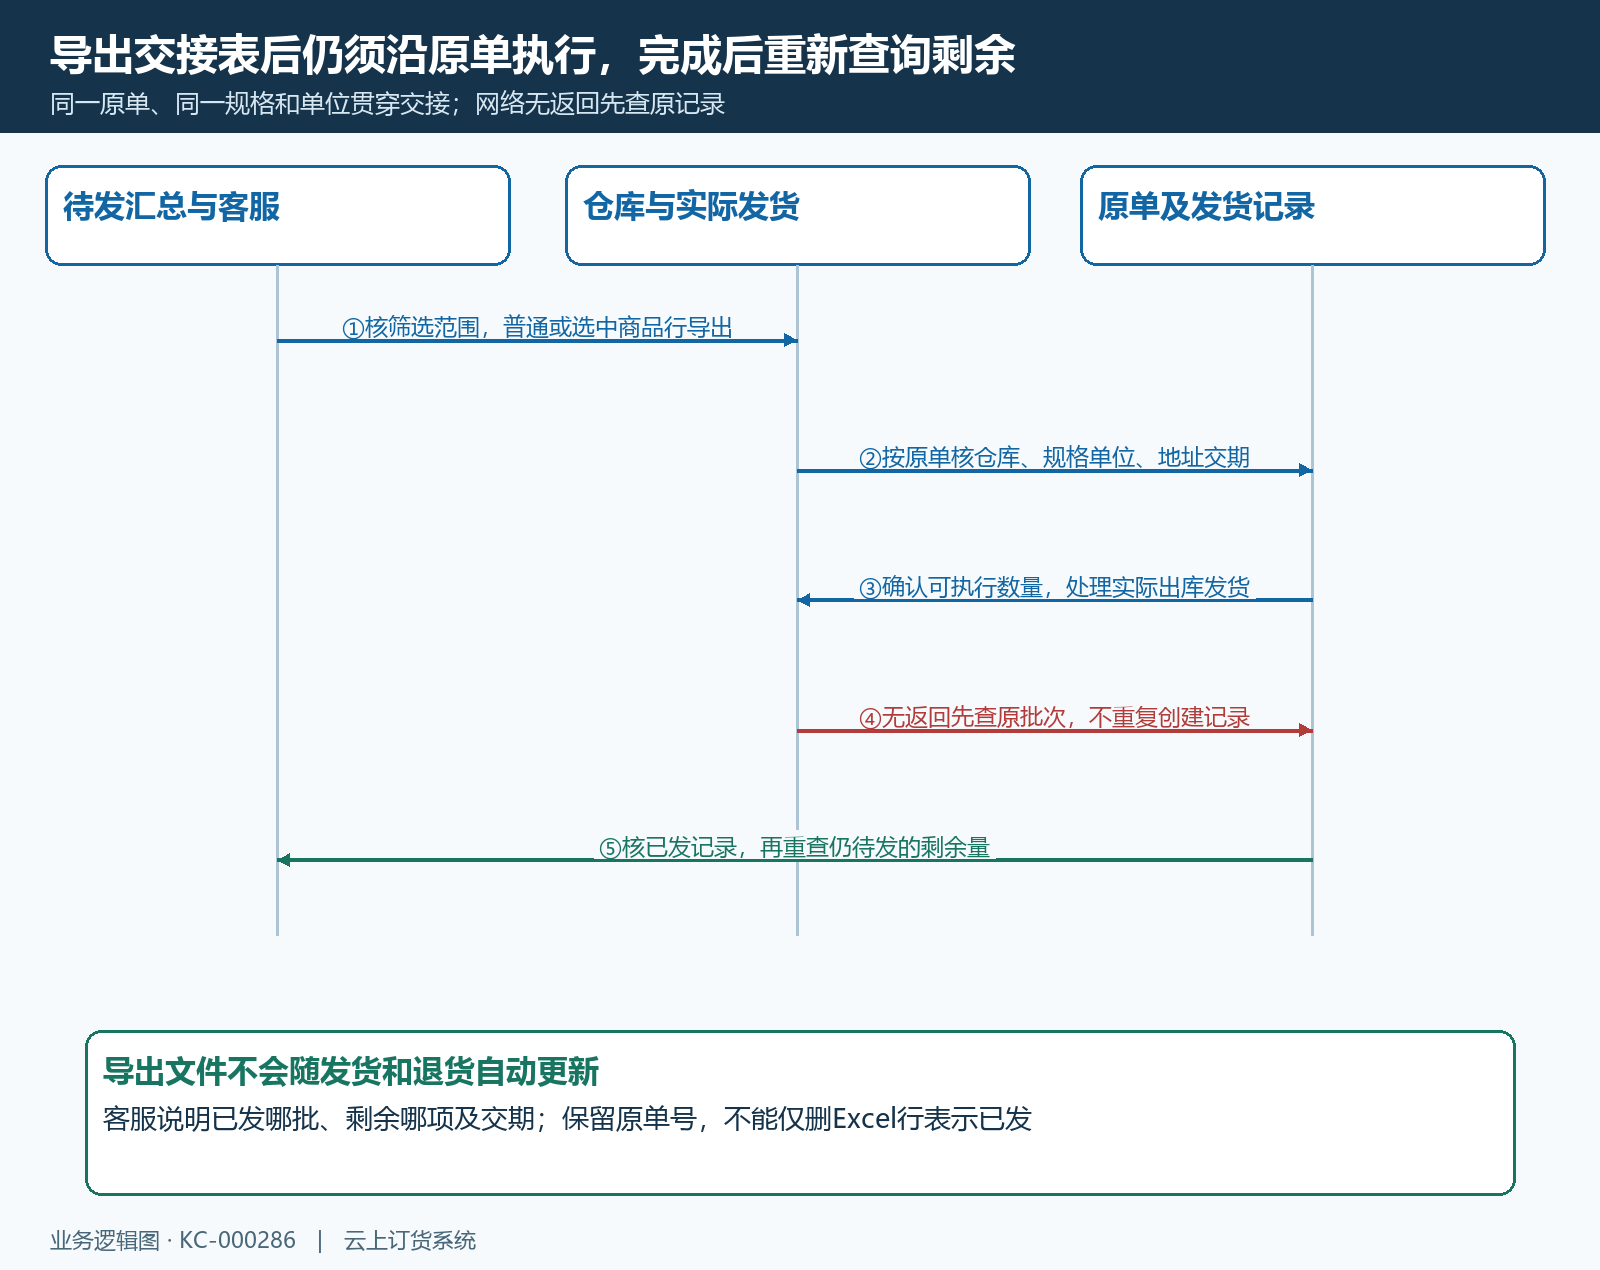Click note line starting 客服说明已发哪批、剩余哪项及交期
1600x1270 pixels.
(567, 1118)
